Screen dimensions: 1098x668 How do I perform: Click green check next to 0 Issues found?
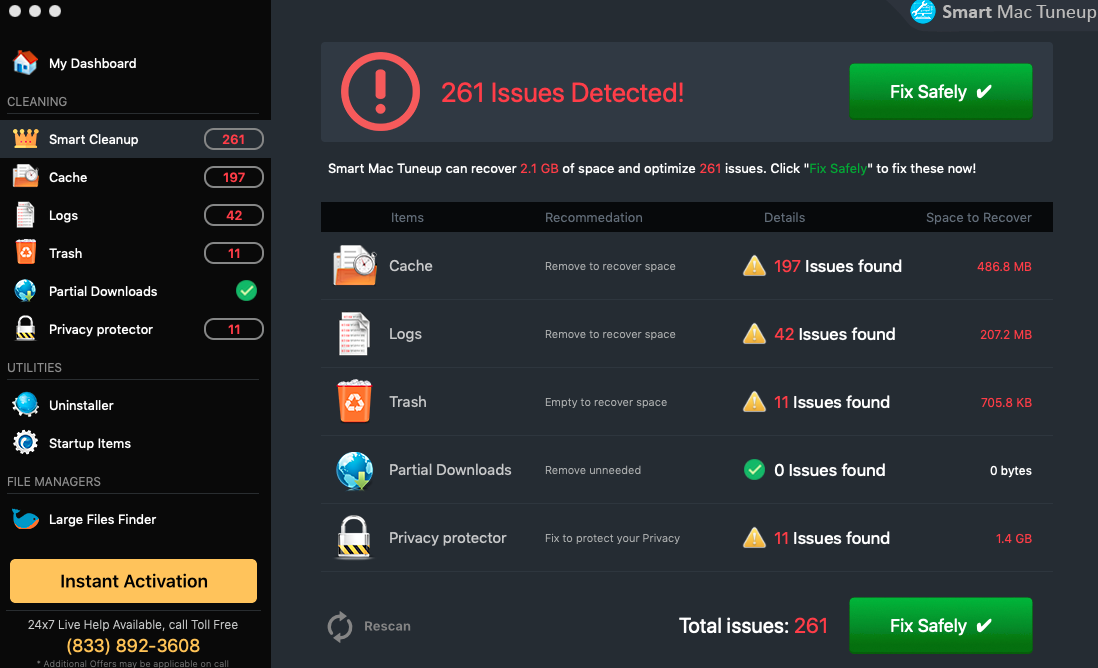tap(754, 470)
